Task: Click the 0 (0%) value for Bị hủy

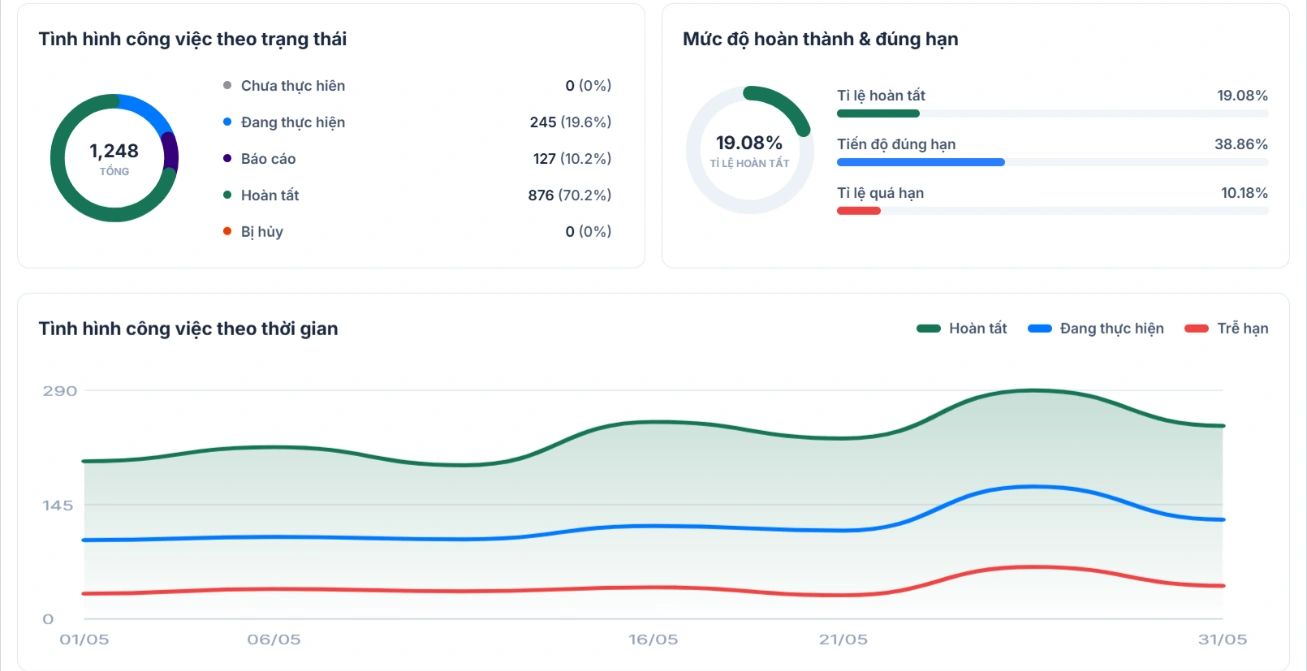Action: [588, 232]
